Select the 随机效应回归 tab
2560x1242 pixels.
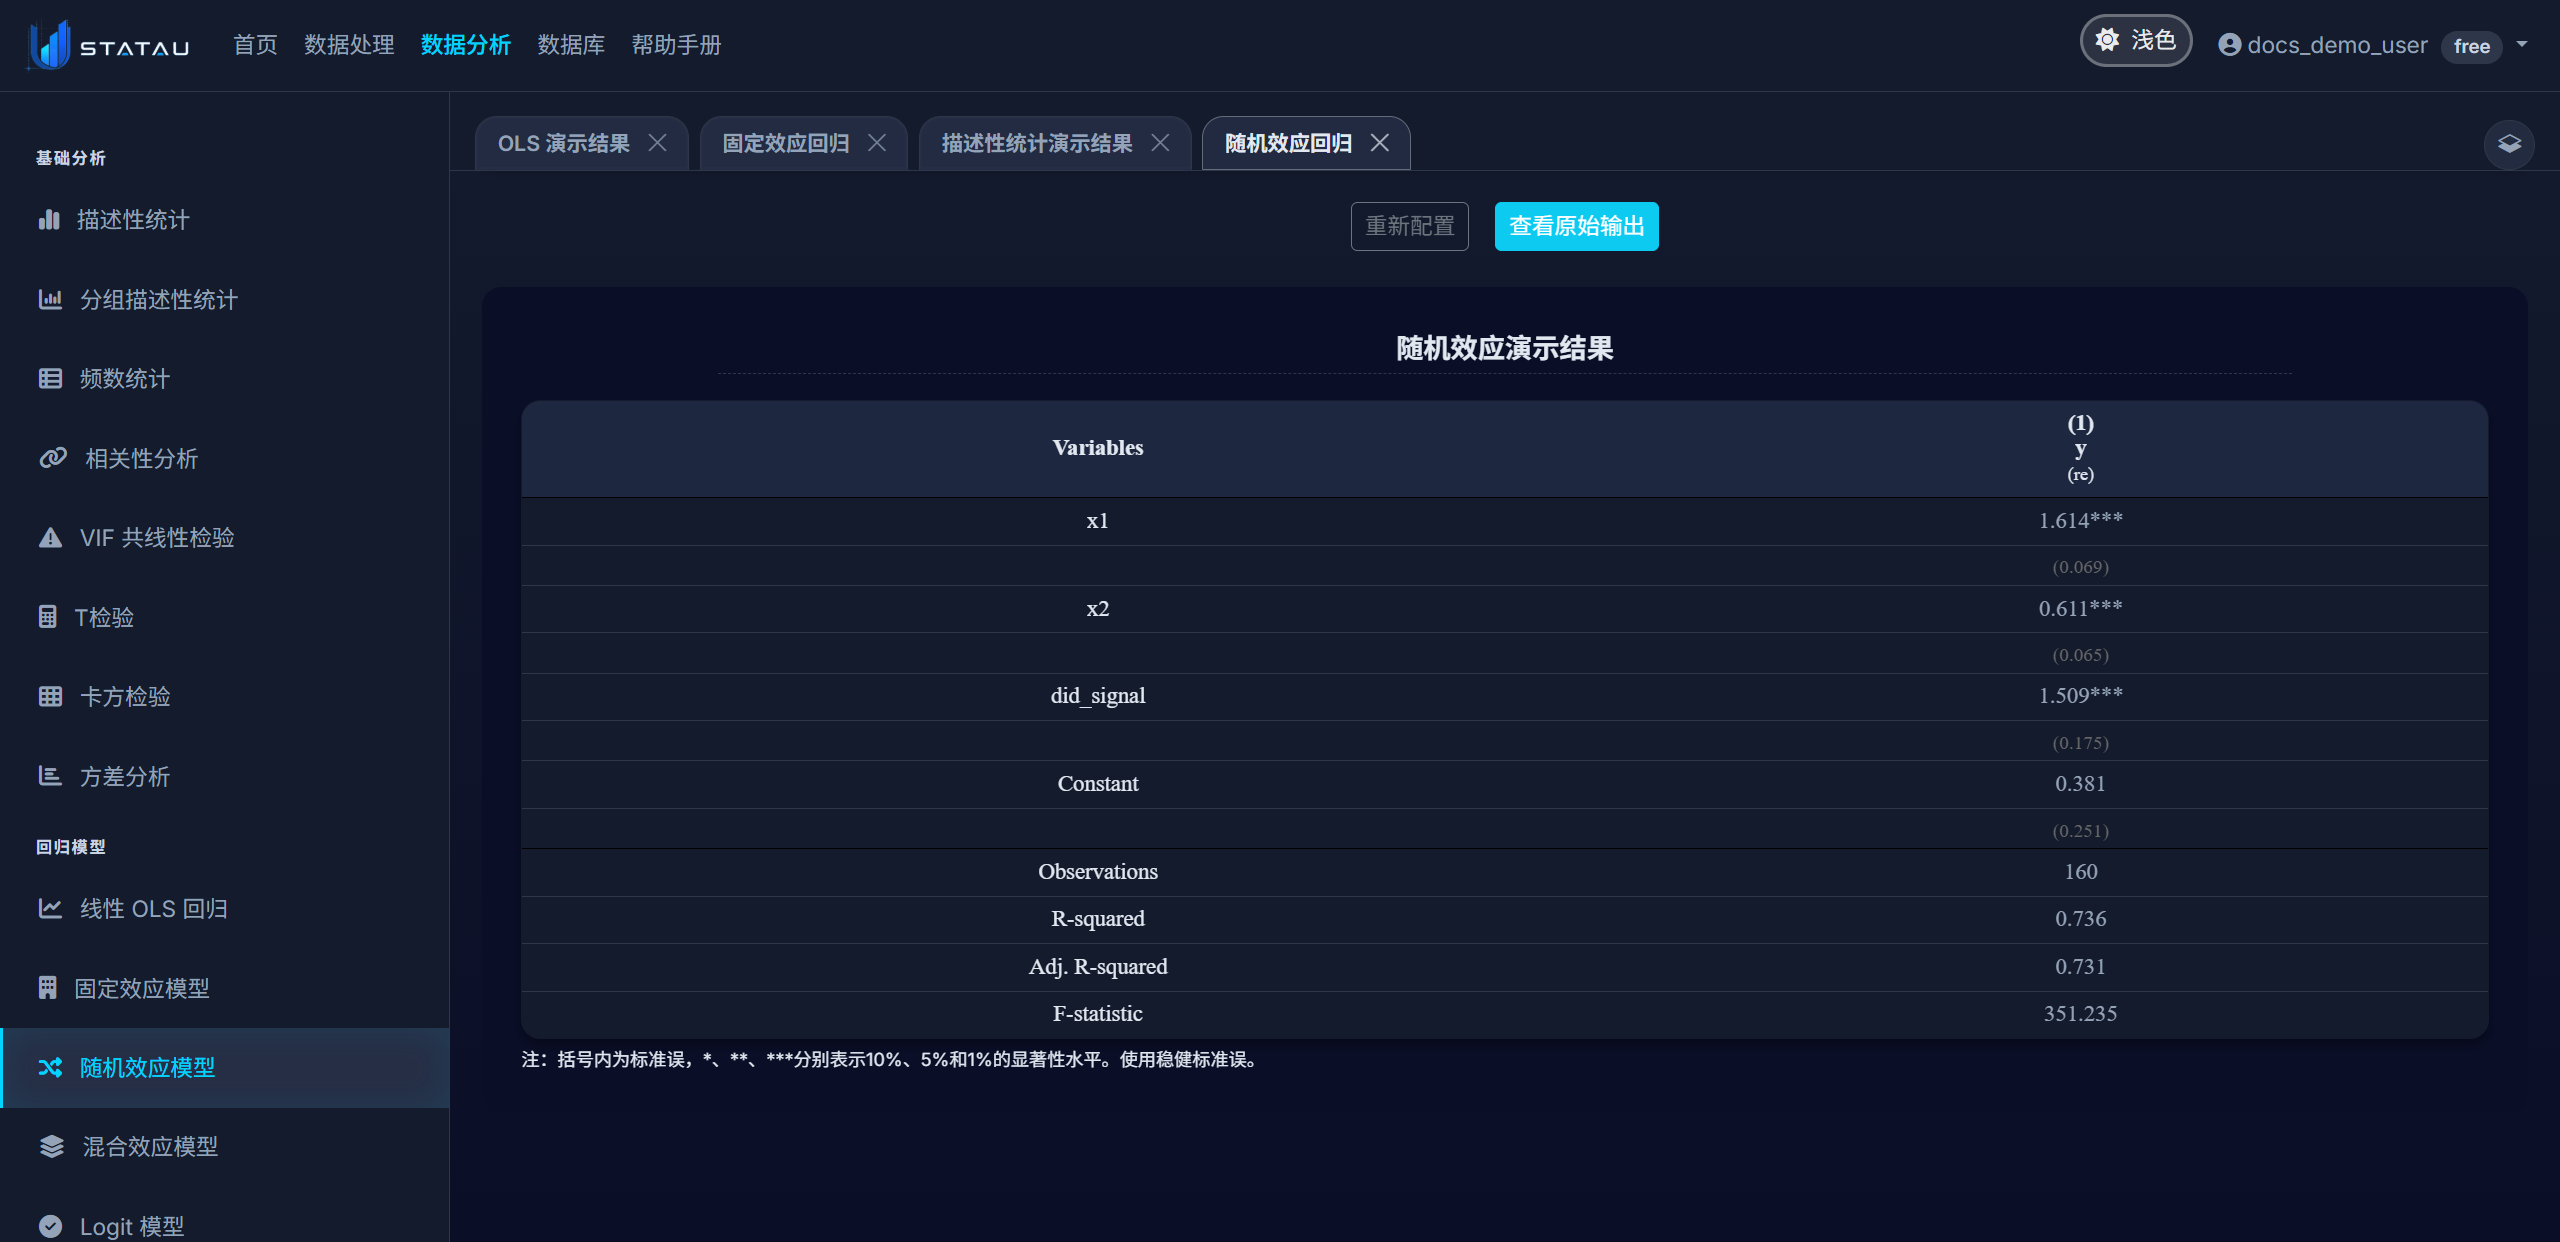1288,143
